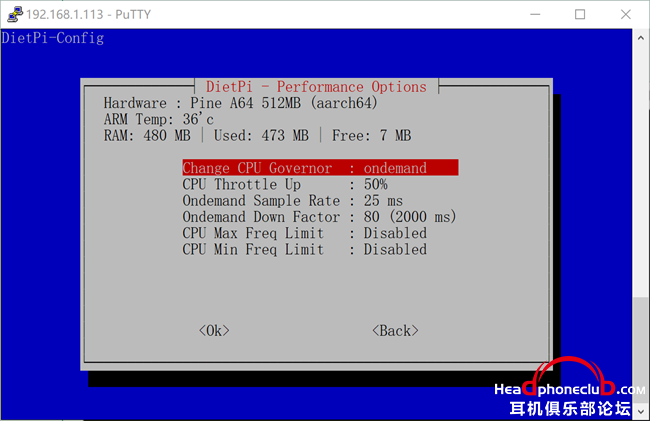The width and height of the screenshot is (650, 421).
Task: Maximize the PuTTY window
Action: coord(580,15)
